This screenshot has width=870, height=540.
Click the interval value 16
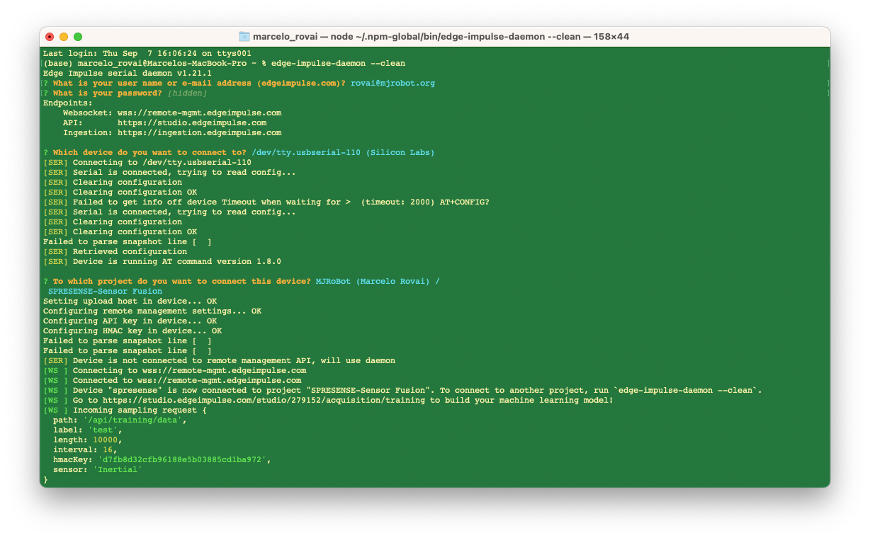coord(108,450)
